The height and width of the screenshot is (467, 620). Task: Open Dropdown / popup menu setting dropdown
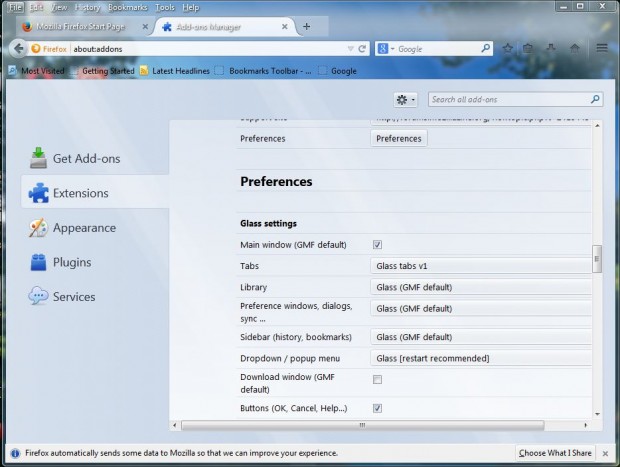tap(481, 358)
